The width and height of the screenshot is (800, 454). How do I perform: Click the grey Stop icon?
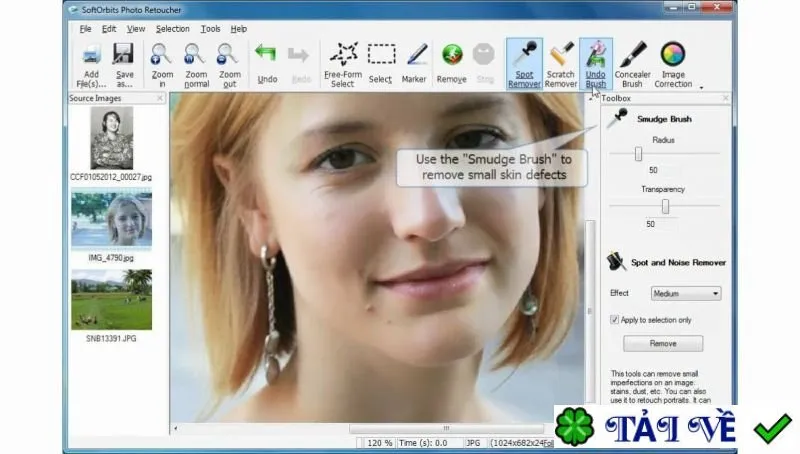[484, 54]
